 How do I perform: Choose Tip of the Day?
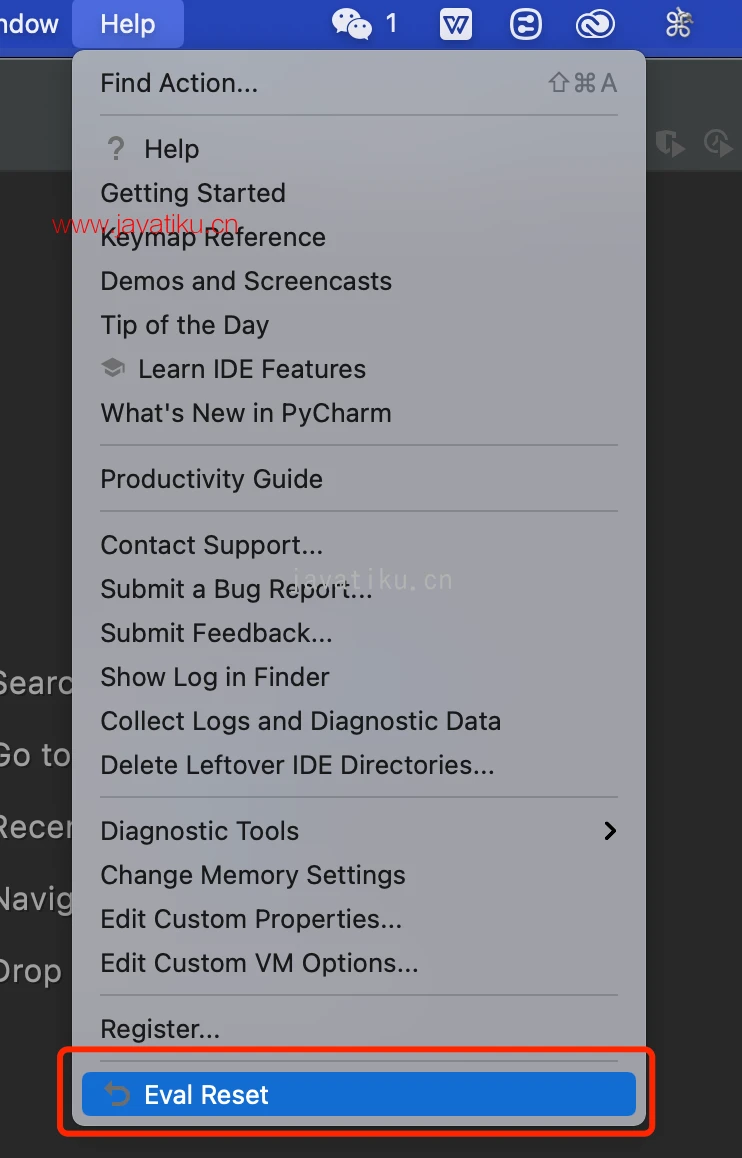184,324
